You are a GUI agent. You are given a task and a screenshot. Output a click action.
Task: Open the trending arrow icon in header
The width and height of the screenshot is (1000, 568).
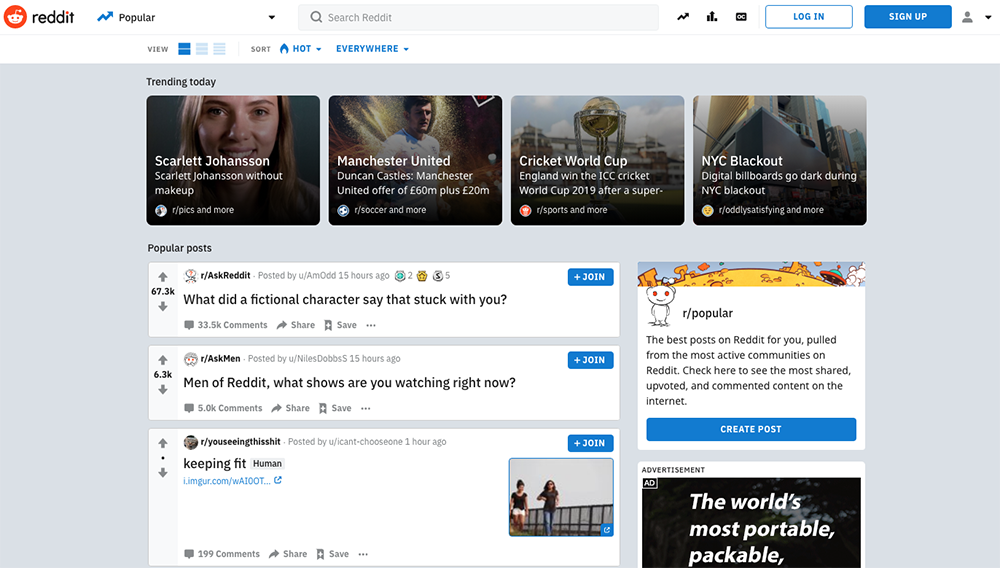(x=683, y=17)
